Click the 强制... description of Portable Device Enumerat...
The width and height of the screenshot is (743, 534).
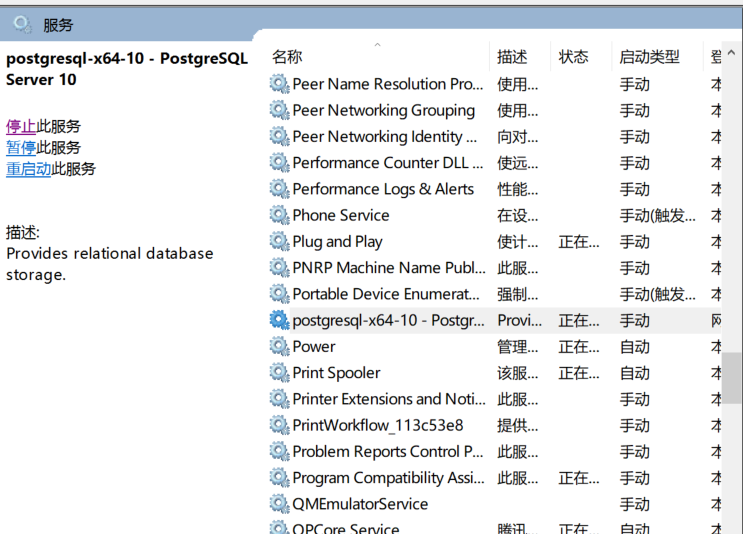tap(518, 295)
